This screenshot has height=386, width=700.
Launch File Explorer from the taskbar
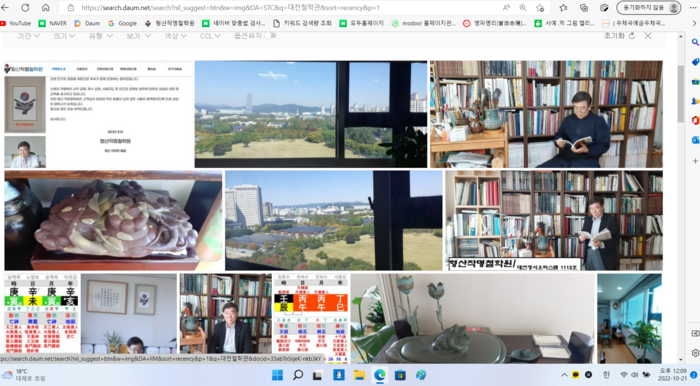359,375
